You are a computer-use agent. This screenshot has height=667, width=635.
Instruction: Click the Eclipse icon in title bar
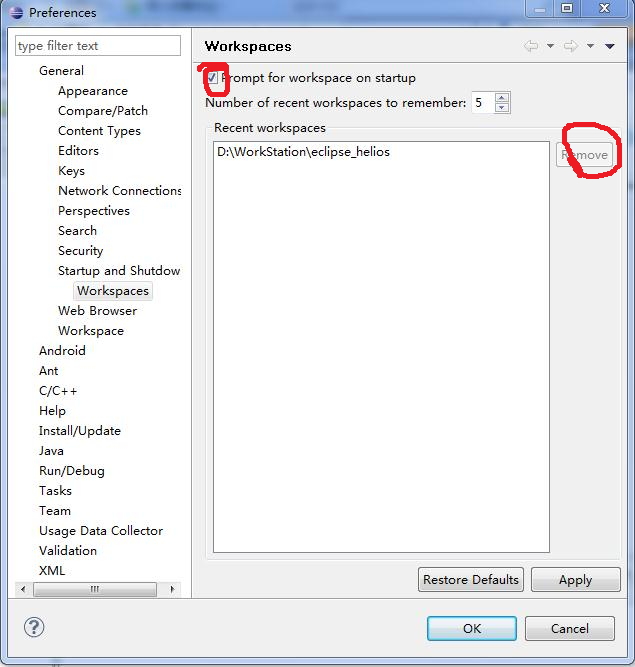17,12
